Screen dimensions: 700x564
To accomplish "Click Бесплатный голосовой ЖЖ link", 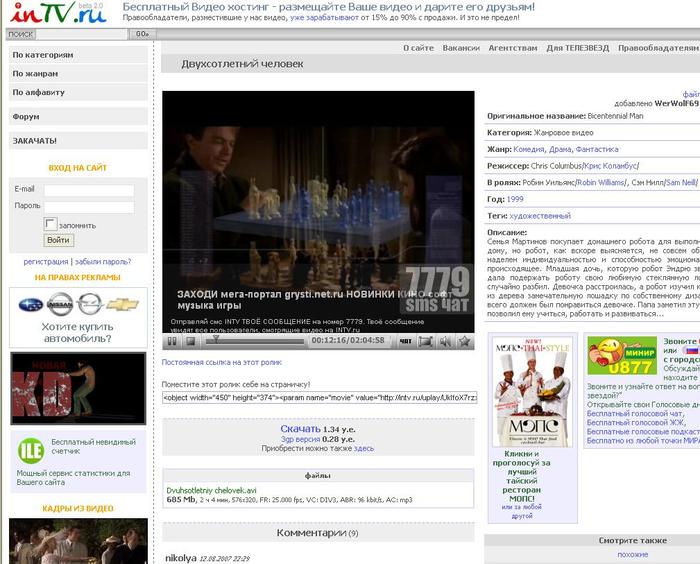I will click(636, 422).
